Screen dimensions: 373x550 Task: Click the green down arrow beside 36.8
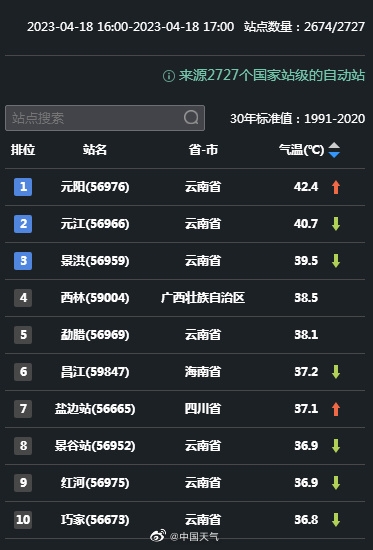click(336, 520)
